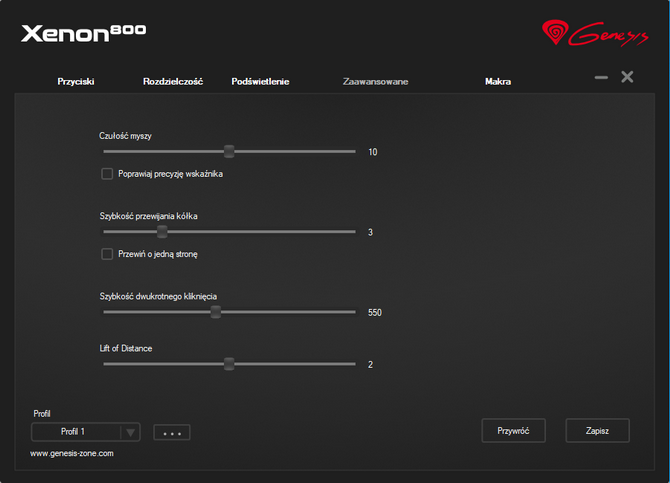Open the Podświetlenie tab
The width and height of the screenshot is (670, 483).
coord(260,81)
